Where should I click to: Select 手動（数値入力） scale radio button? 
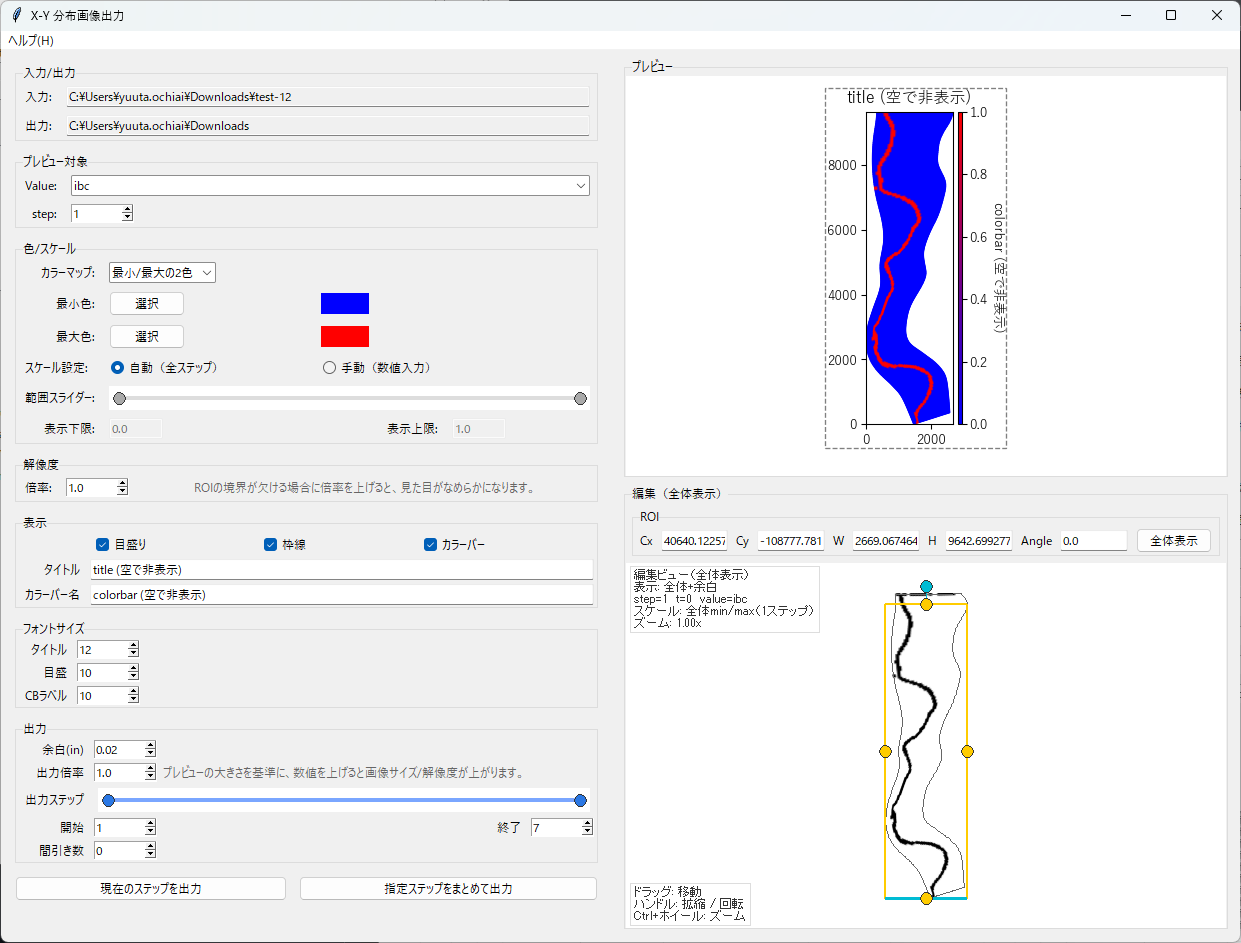coord(329,368)
